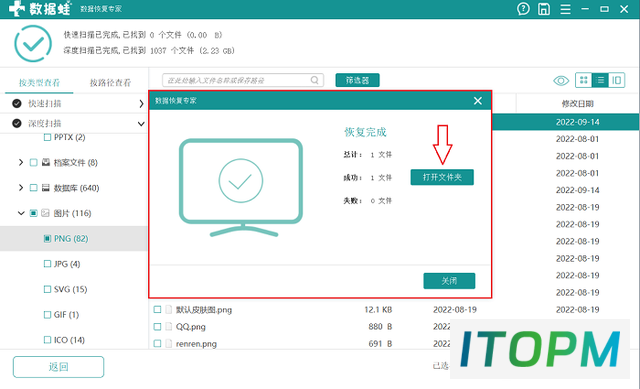The height and width of the screenshot is (389, 640).
Task: Collapse the 图片 (116) node
Action: click(21, 213)
